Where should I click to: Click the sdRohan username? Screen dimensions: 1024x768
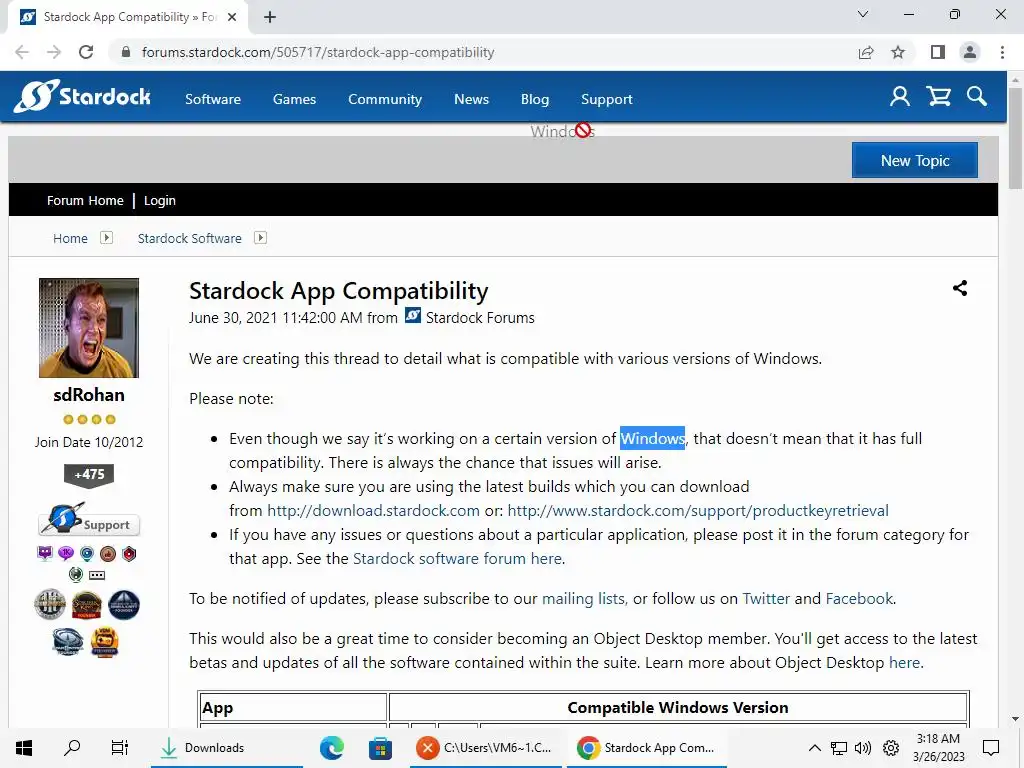pos(89,395)
